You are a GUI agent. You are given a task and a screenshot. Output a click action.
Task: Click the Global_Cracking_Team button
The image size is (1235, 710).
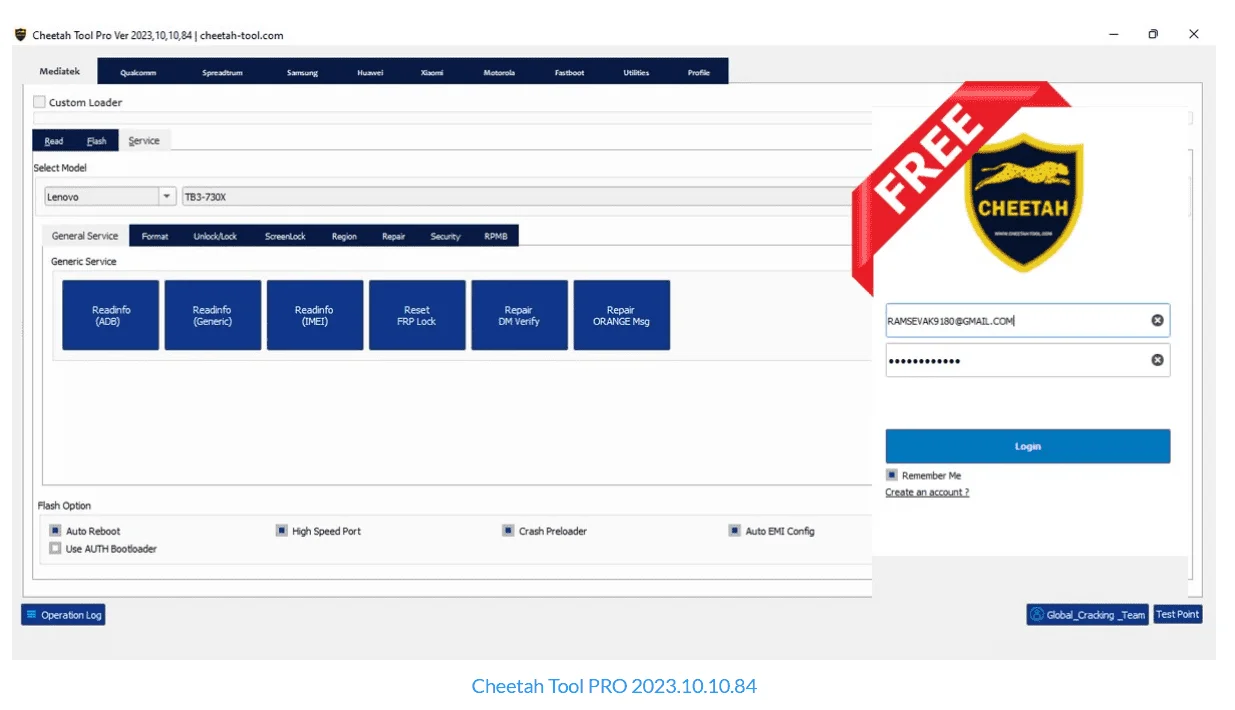[1088, 615]
